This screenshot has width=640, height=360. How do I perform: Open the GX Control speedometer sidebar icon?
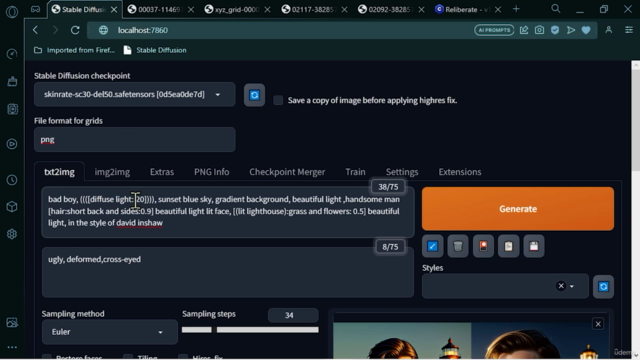click(x=12, y=54)
